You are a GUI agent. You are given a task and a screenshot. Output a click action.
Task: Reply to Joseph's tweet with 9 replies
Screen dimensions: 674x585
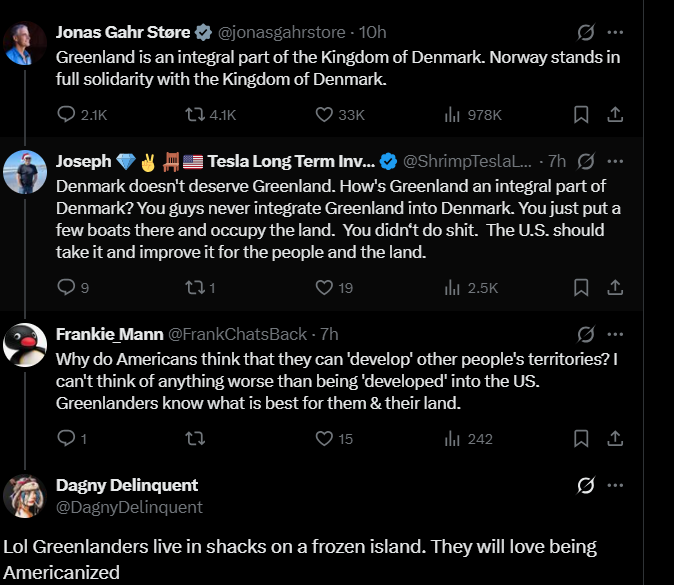(67, 288)
